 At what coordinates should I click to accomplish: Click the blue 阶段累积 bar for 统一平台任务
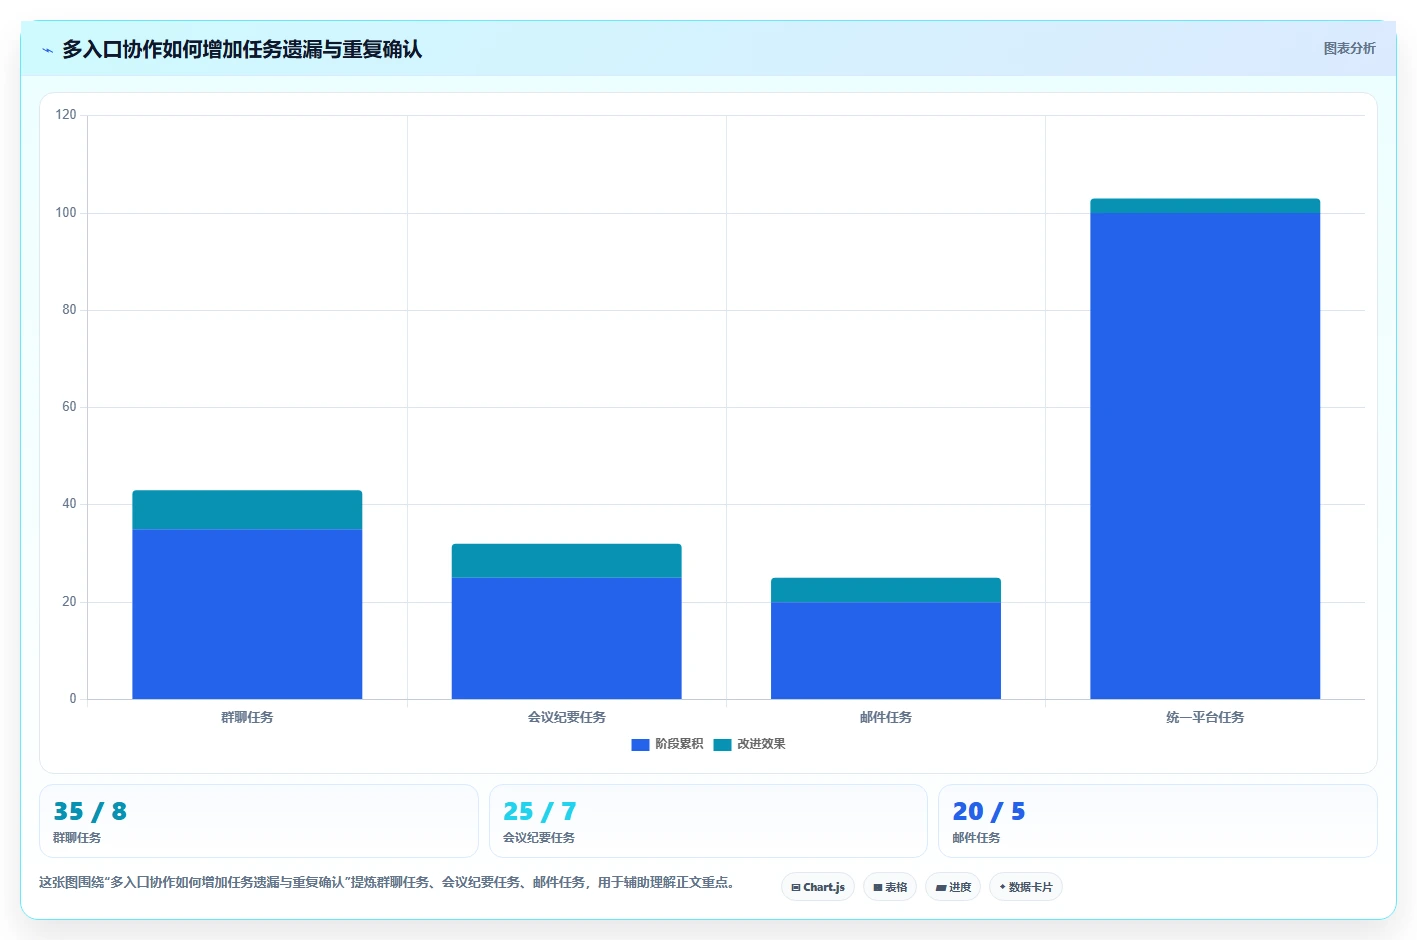click(x=1205, y=456)
